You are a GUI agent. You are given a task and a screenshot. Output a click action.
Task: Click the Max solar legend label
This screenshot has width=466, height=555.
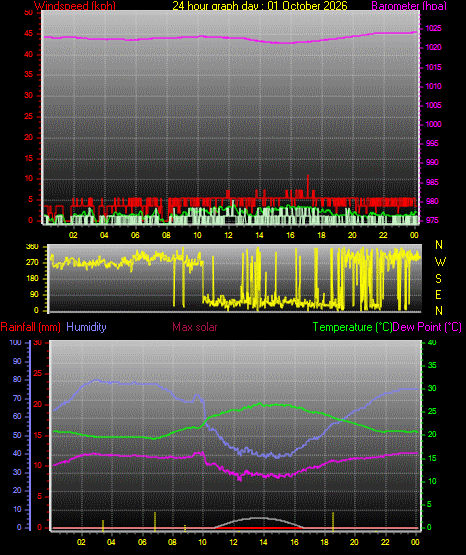(x=195, y=327)
